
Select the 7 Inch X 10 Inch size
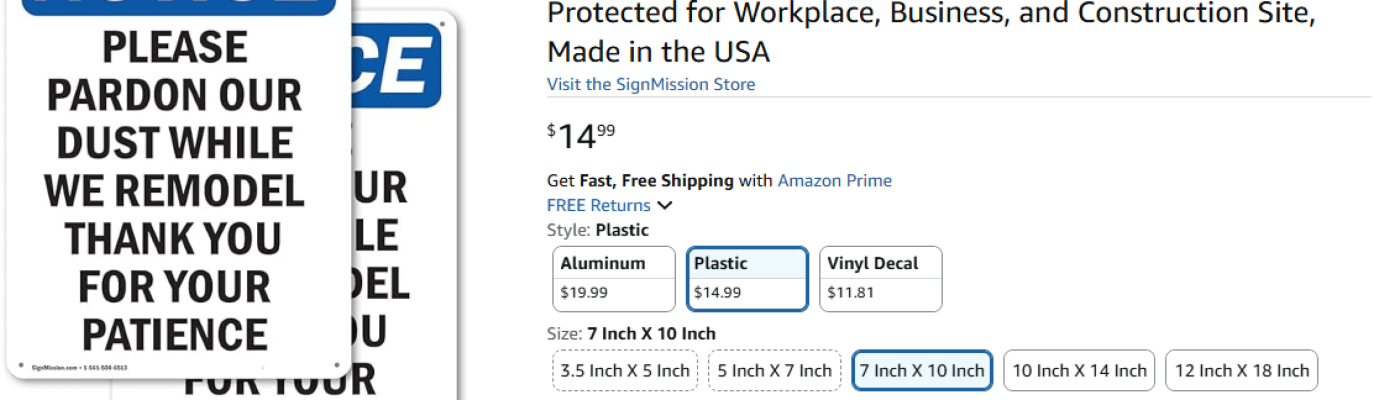tap(922, 371)
